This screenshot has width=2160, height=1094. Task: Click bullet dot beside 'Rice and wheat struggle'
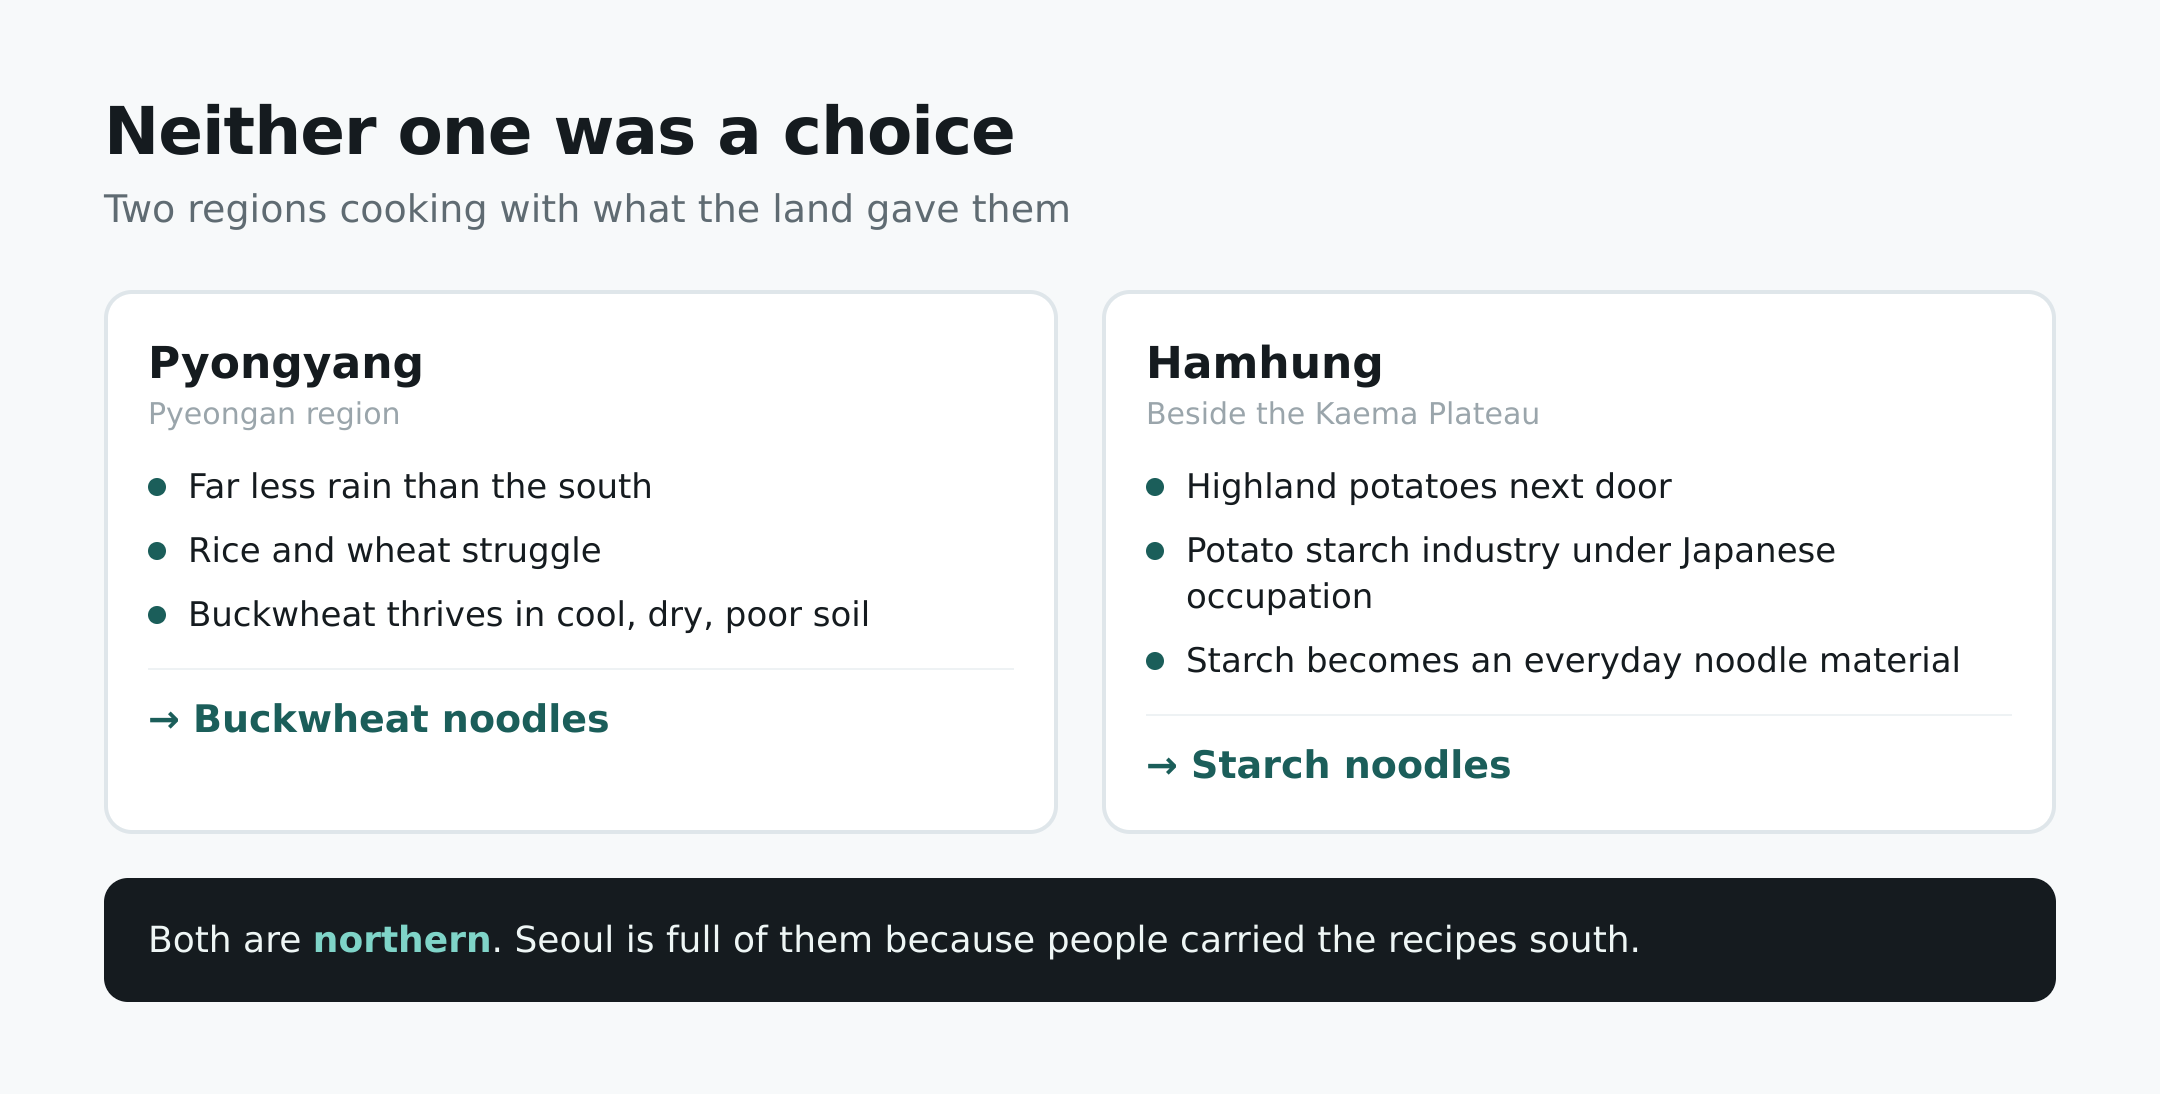pos(157,551)
